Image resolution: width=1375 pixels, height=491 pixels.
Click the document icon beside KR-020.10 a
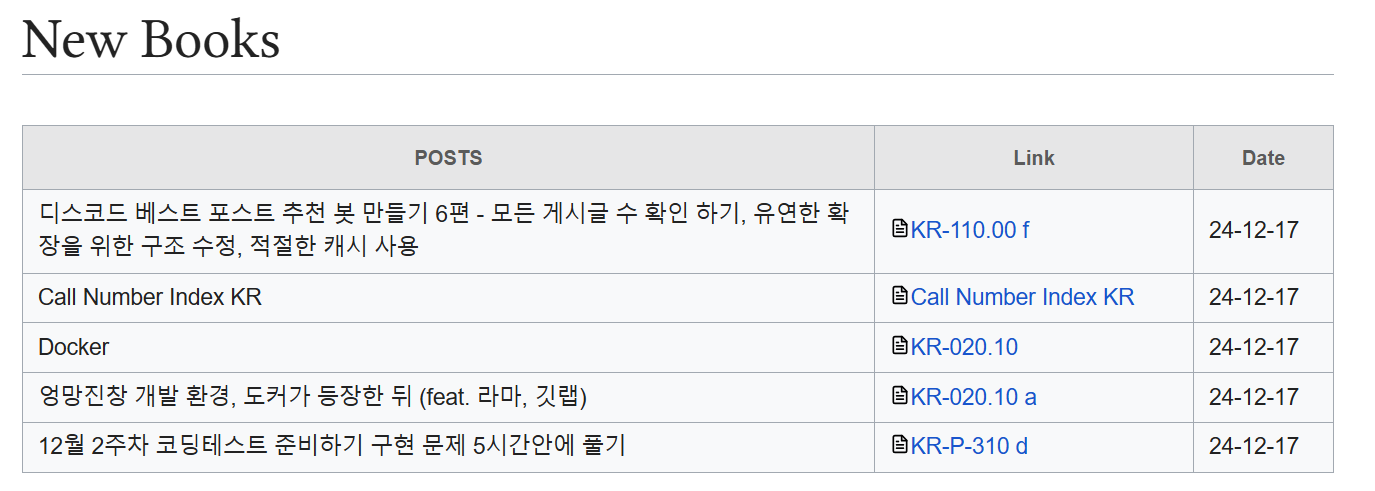[899, 396]
